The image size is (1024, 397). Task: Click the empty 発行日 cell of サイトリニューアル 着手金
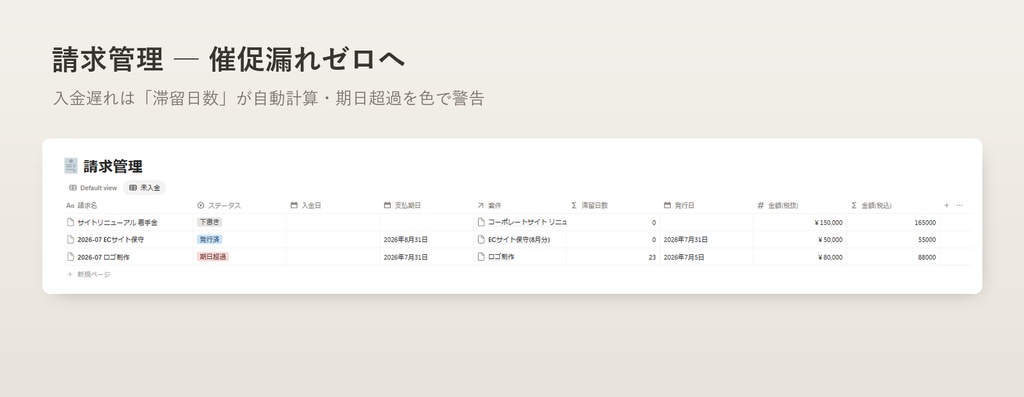tap(707, 223)
